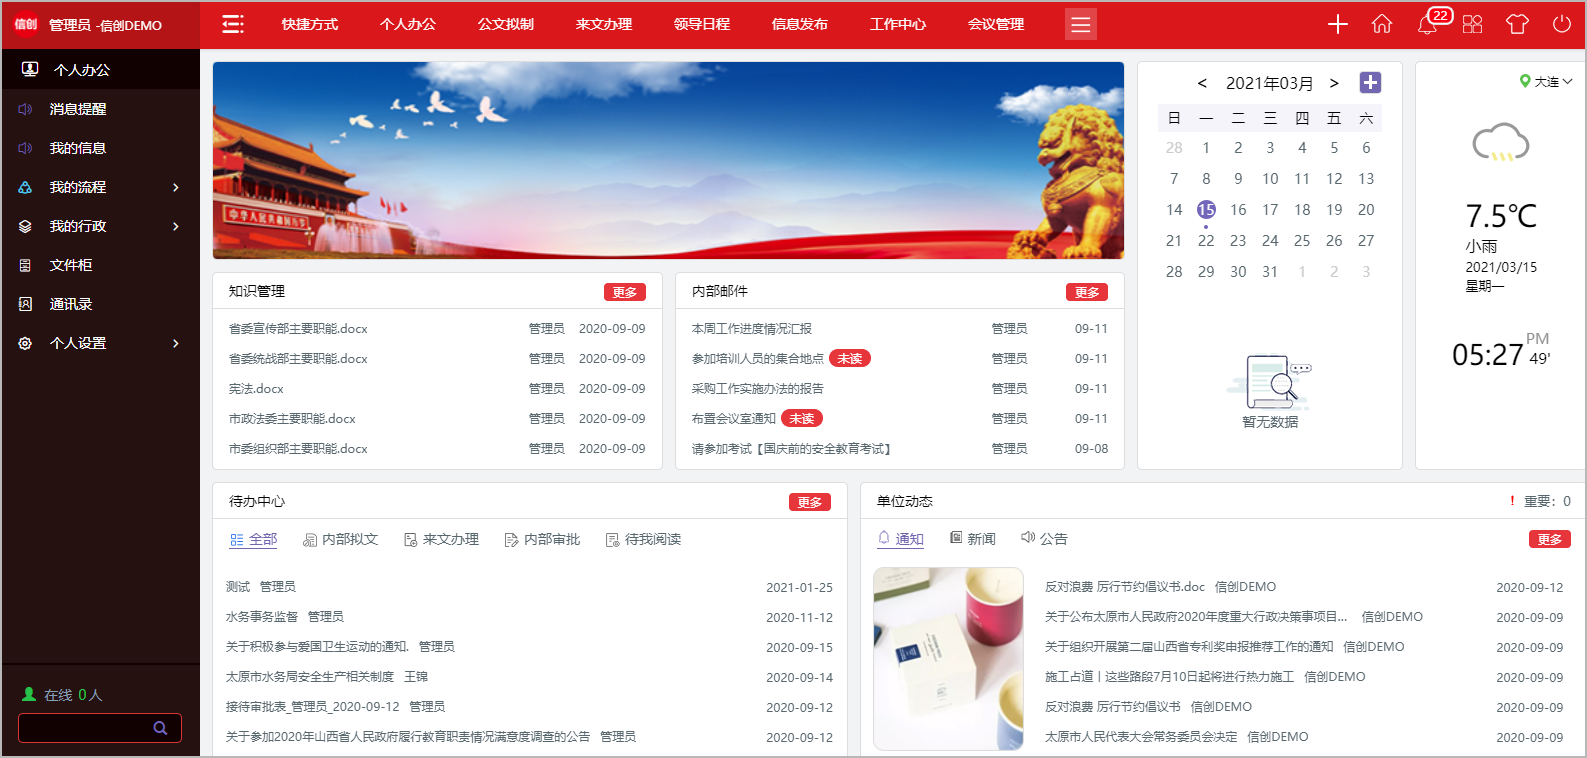Click the notification bell icon

click(1427, 24)
